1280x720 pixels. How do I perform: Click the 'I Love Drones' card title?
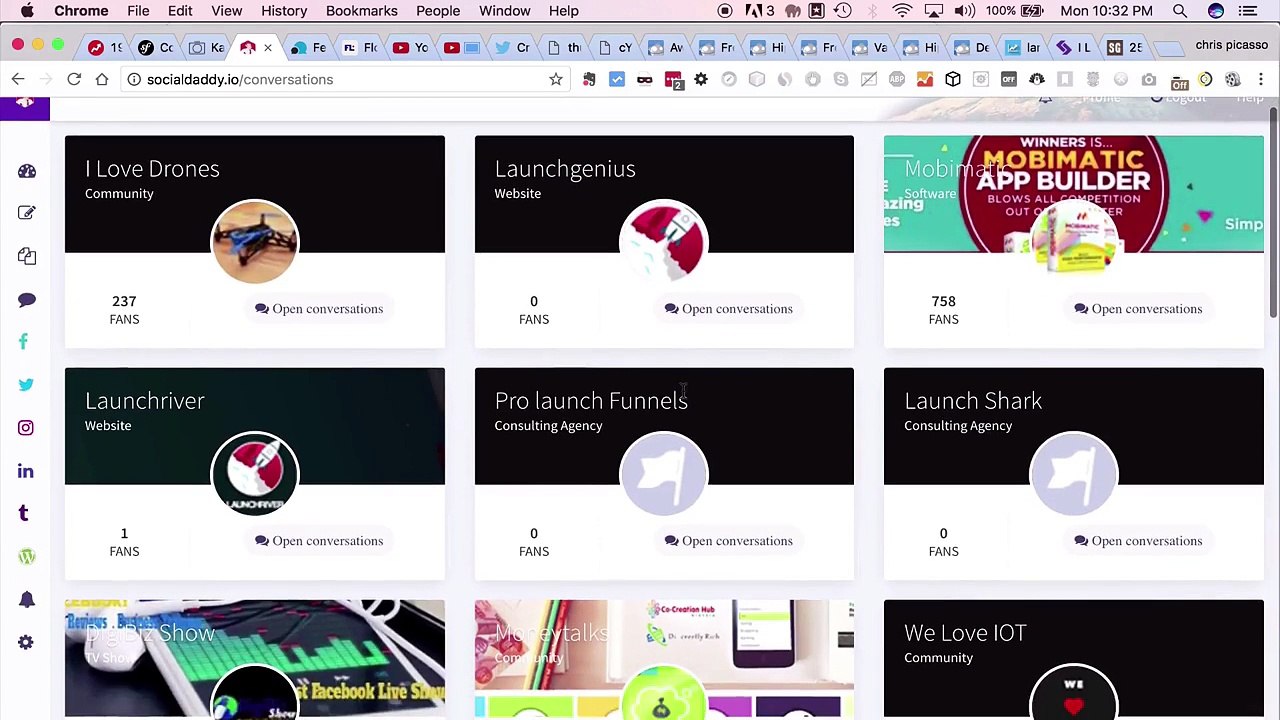[x=152, y=169]
